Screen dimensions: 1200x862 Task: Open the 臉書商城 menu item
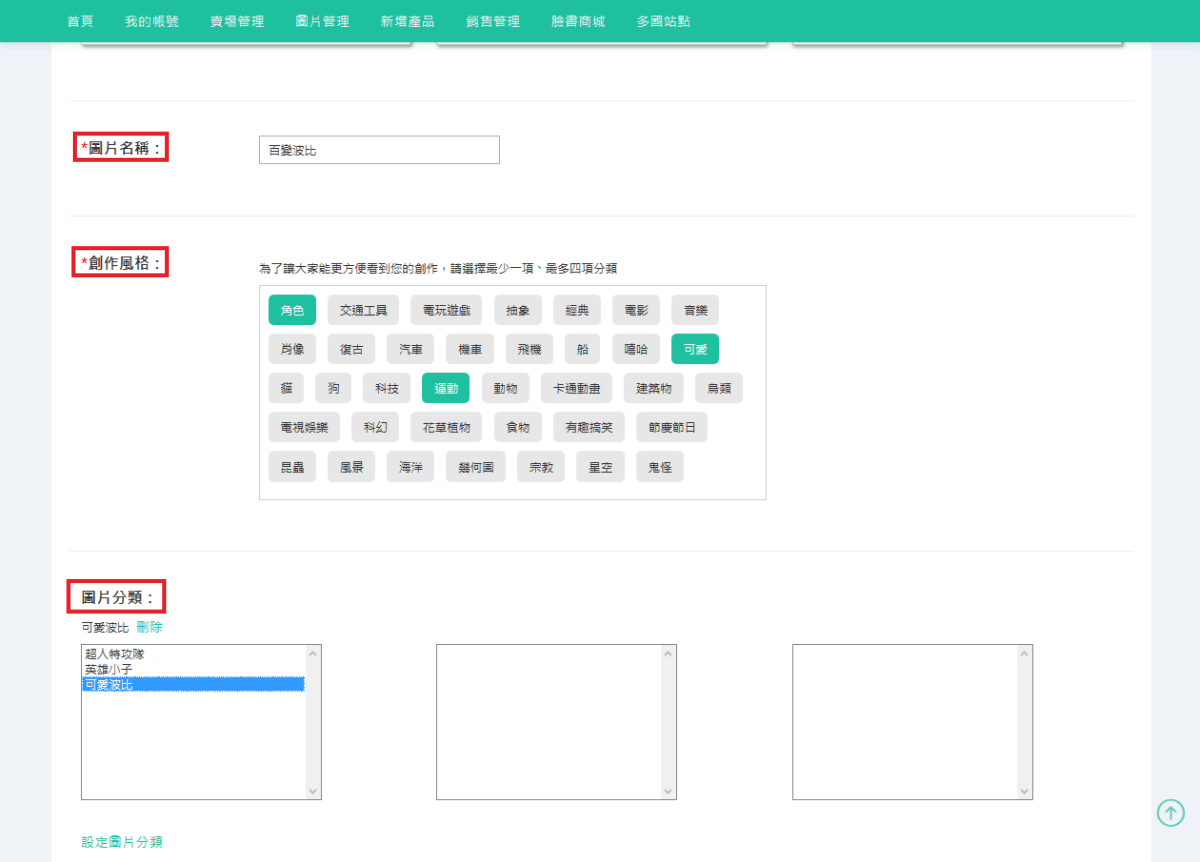[578, 21]
